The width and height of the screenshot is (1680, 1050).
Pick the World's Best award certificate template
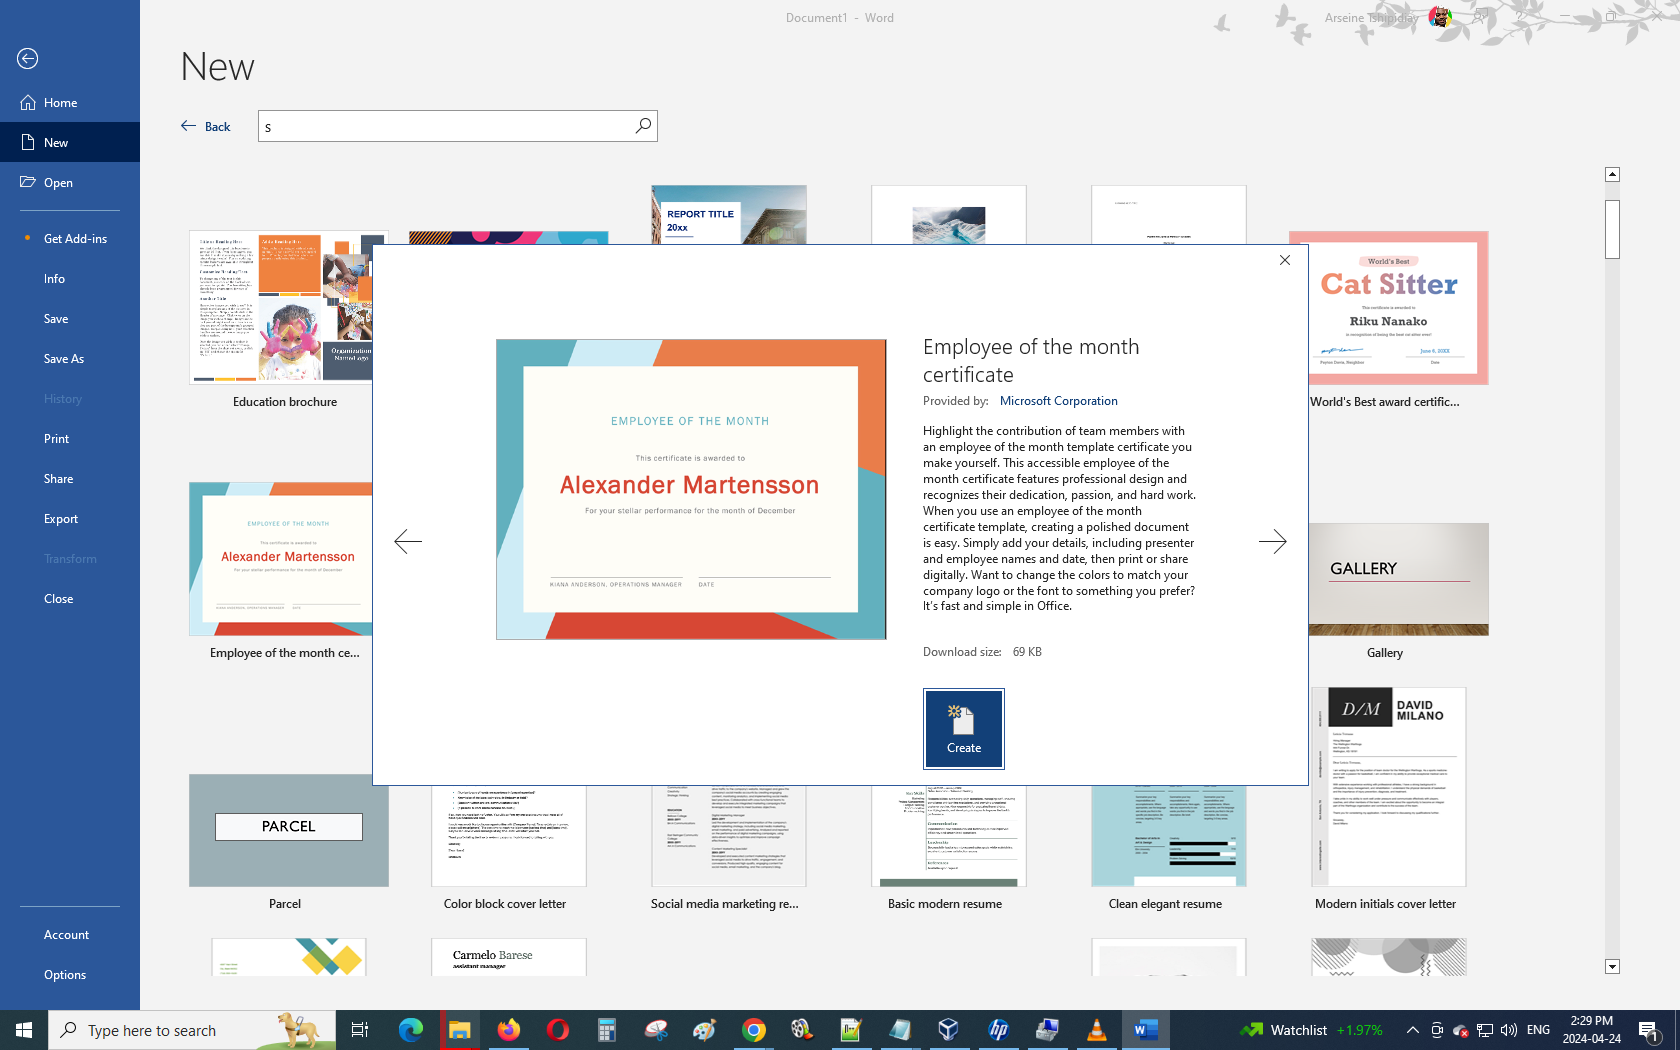[1388, 308]
